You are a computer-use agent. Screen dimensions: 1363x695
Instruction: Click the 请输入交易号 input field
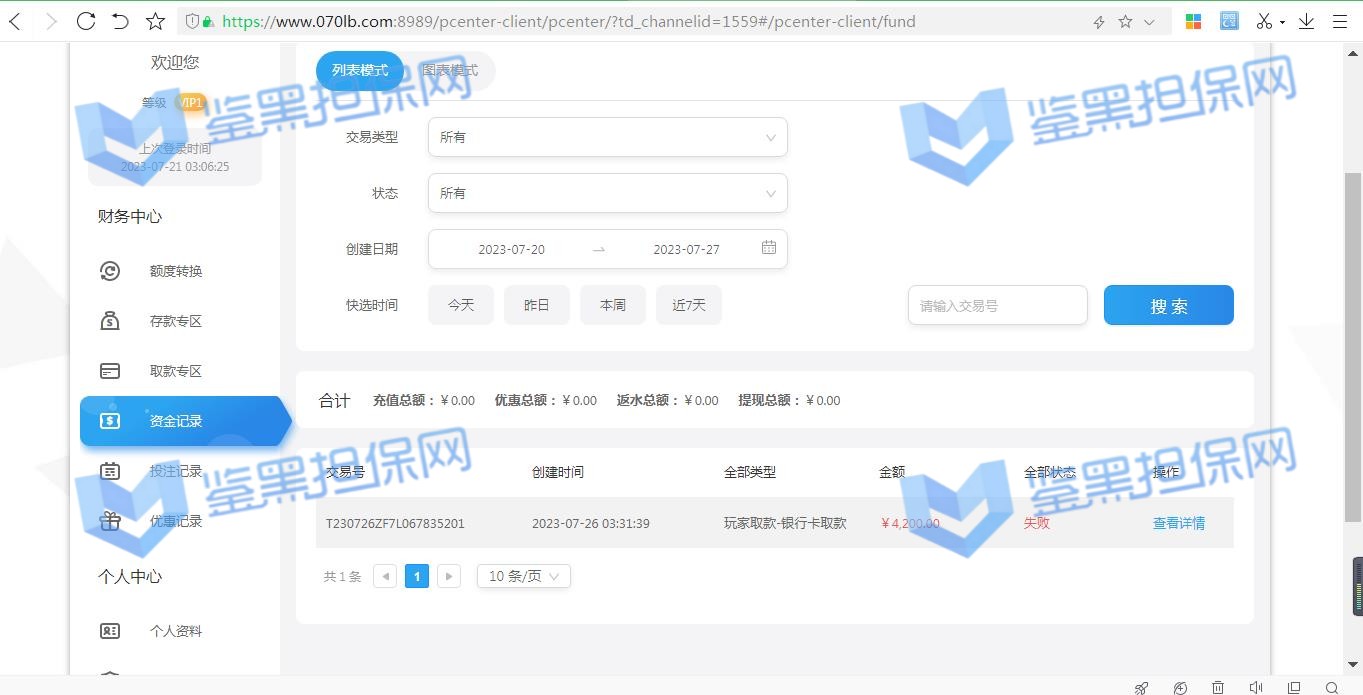pos(997,306)
